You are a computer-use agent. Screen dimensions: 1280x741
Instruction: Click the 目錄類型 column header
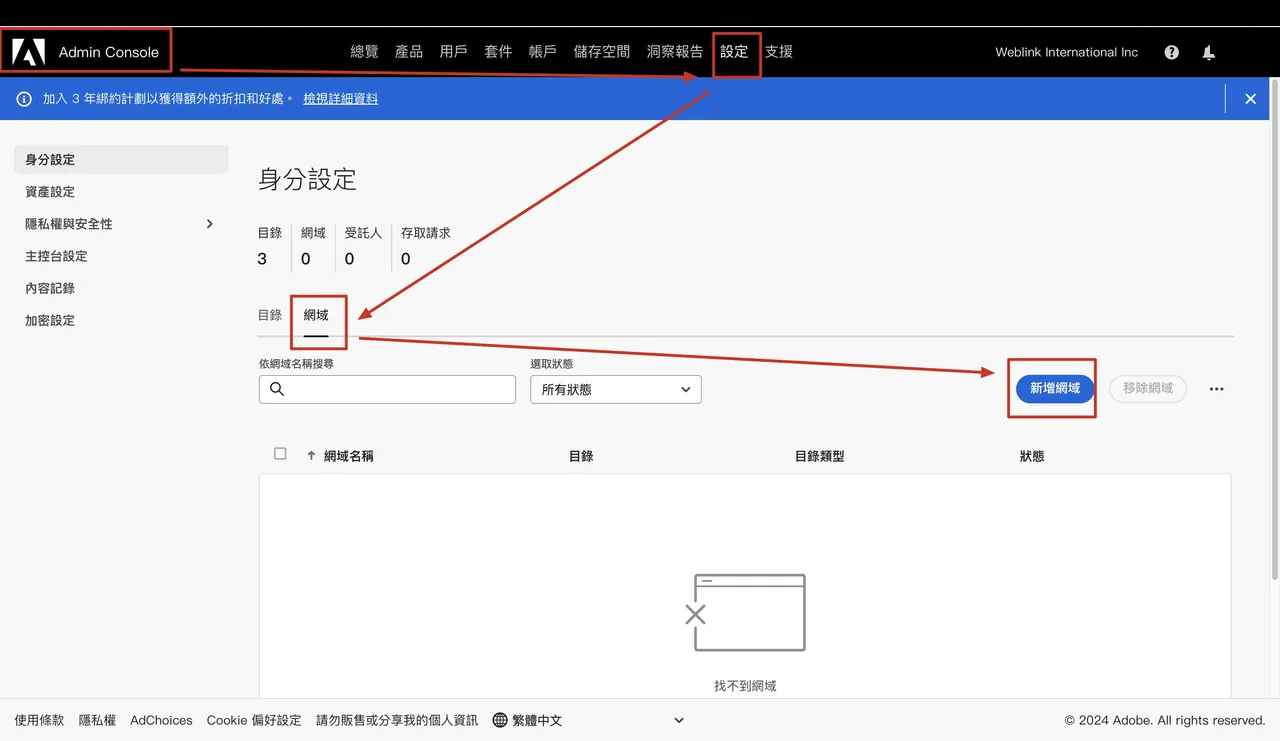click(820, 456)
